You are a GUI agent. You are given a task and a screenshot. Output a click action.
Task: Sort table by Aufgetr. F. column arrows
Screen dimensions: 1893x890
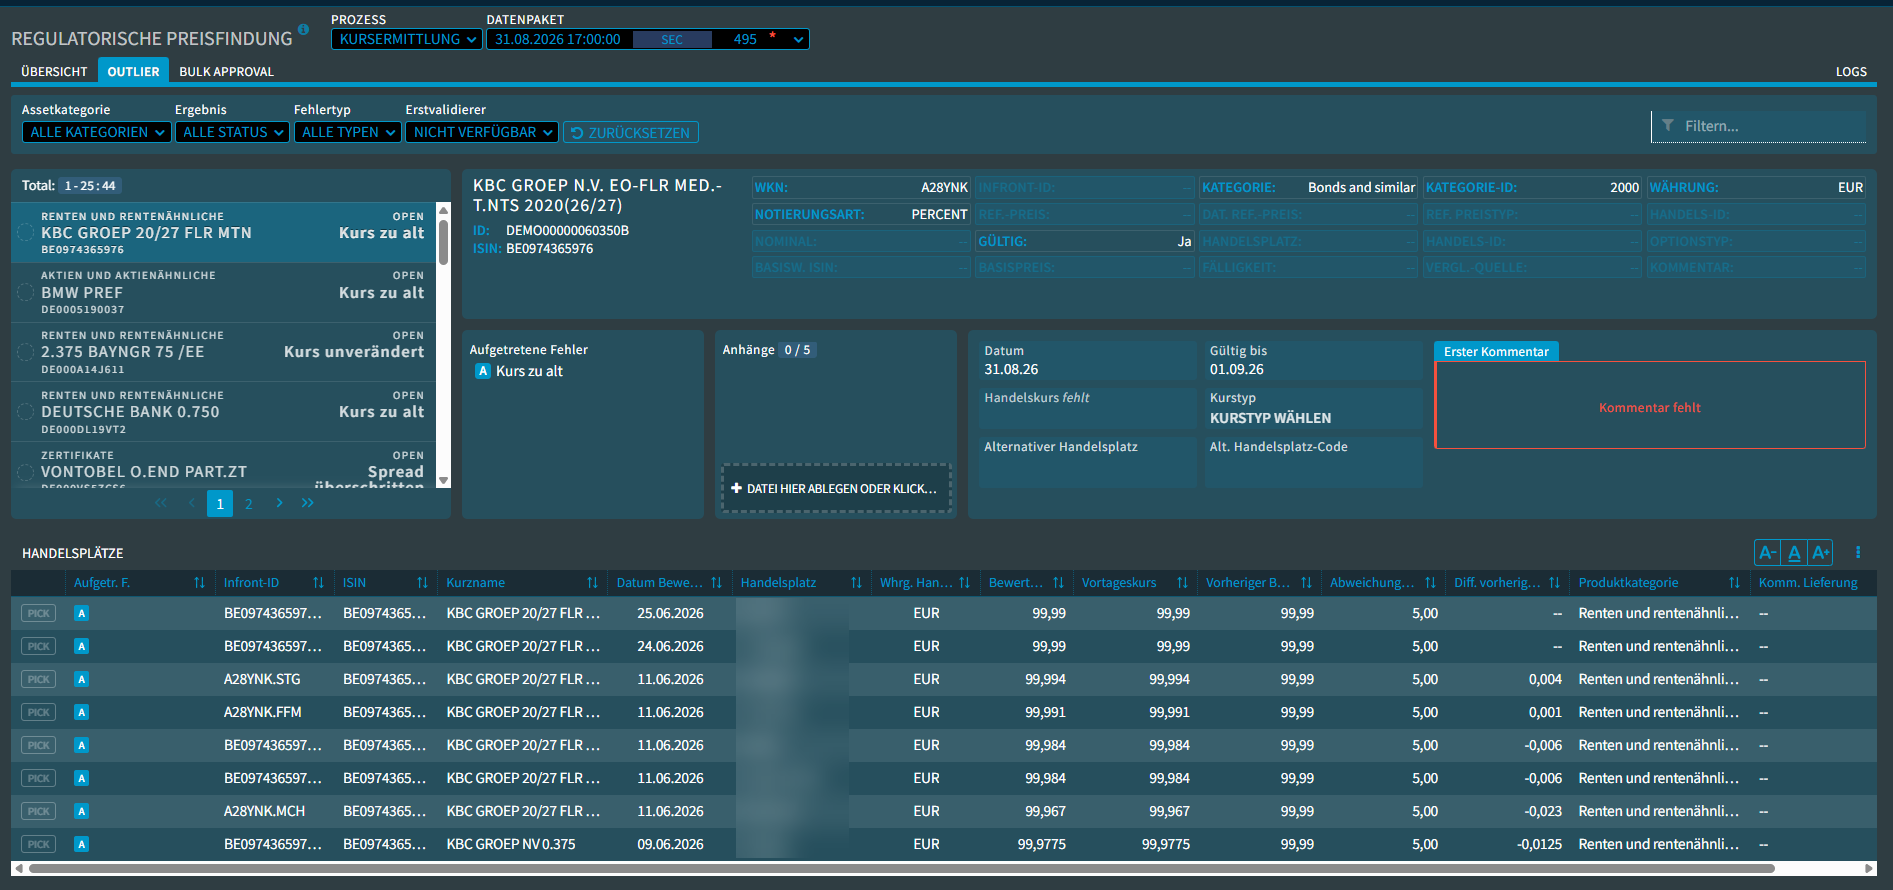pyautogui.click(x=199, y=582)
